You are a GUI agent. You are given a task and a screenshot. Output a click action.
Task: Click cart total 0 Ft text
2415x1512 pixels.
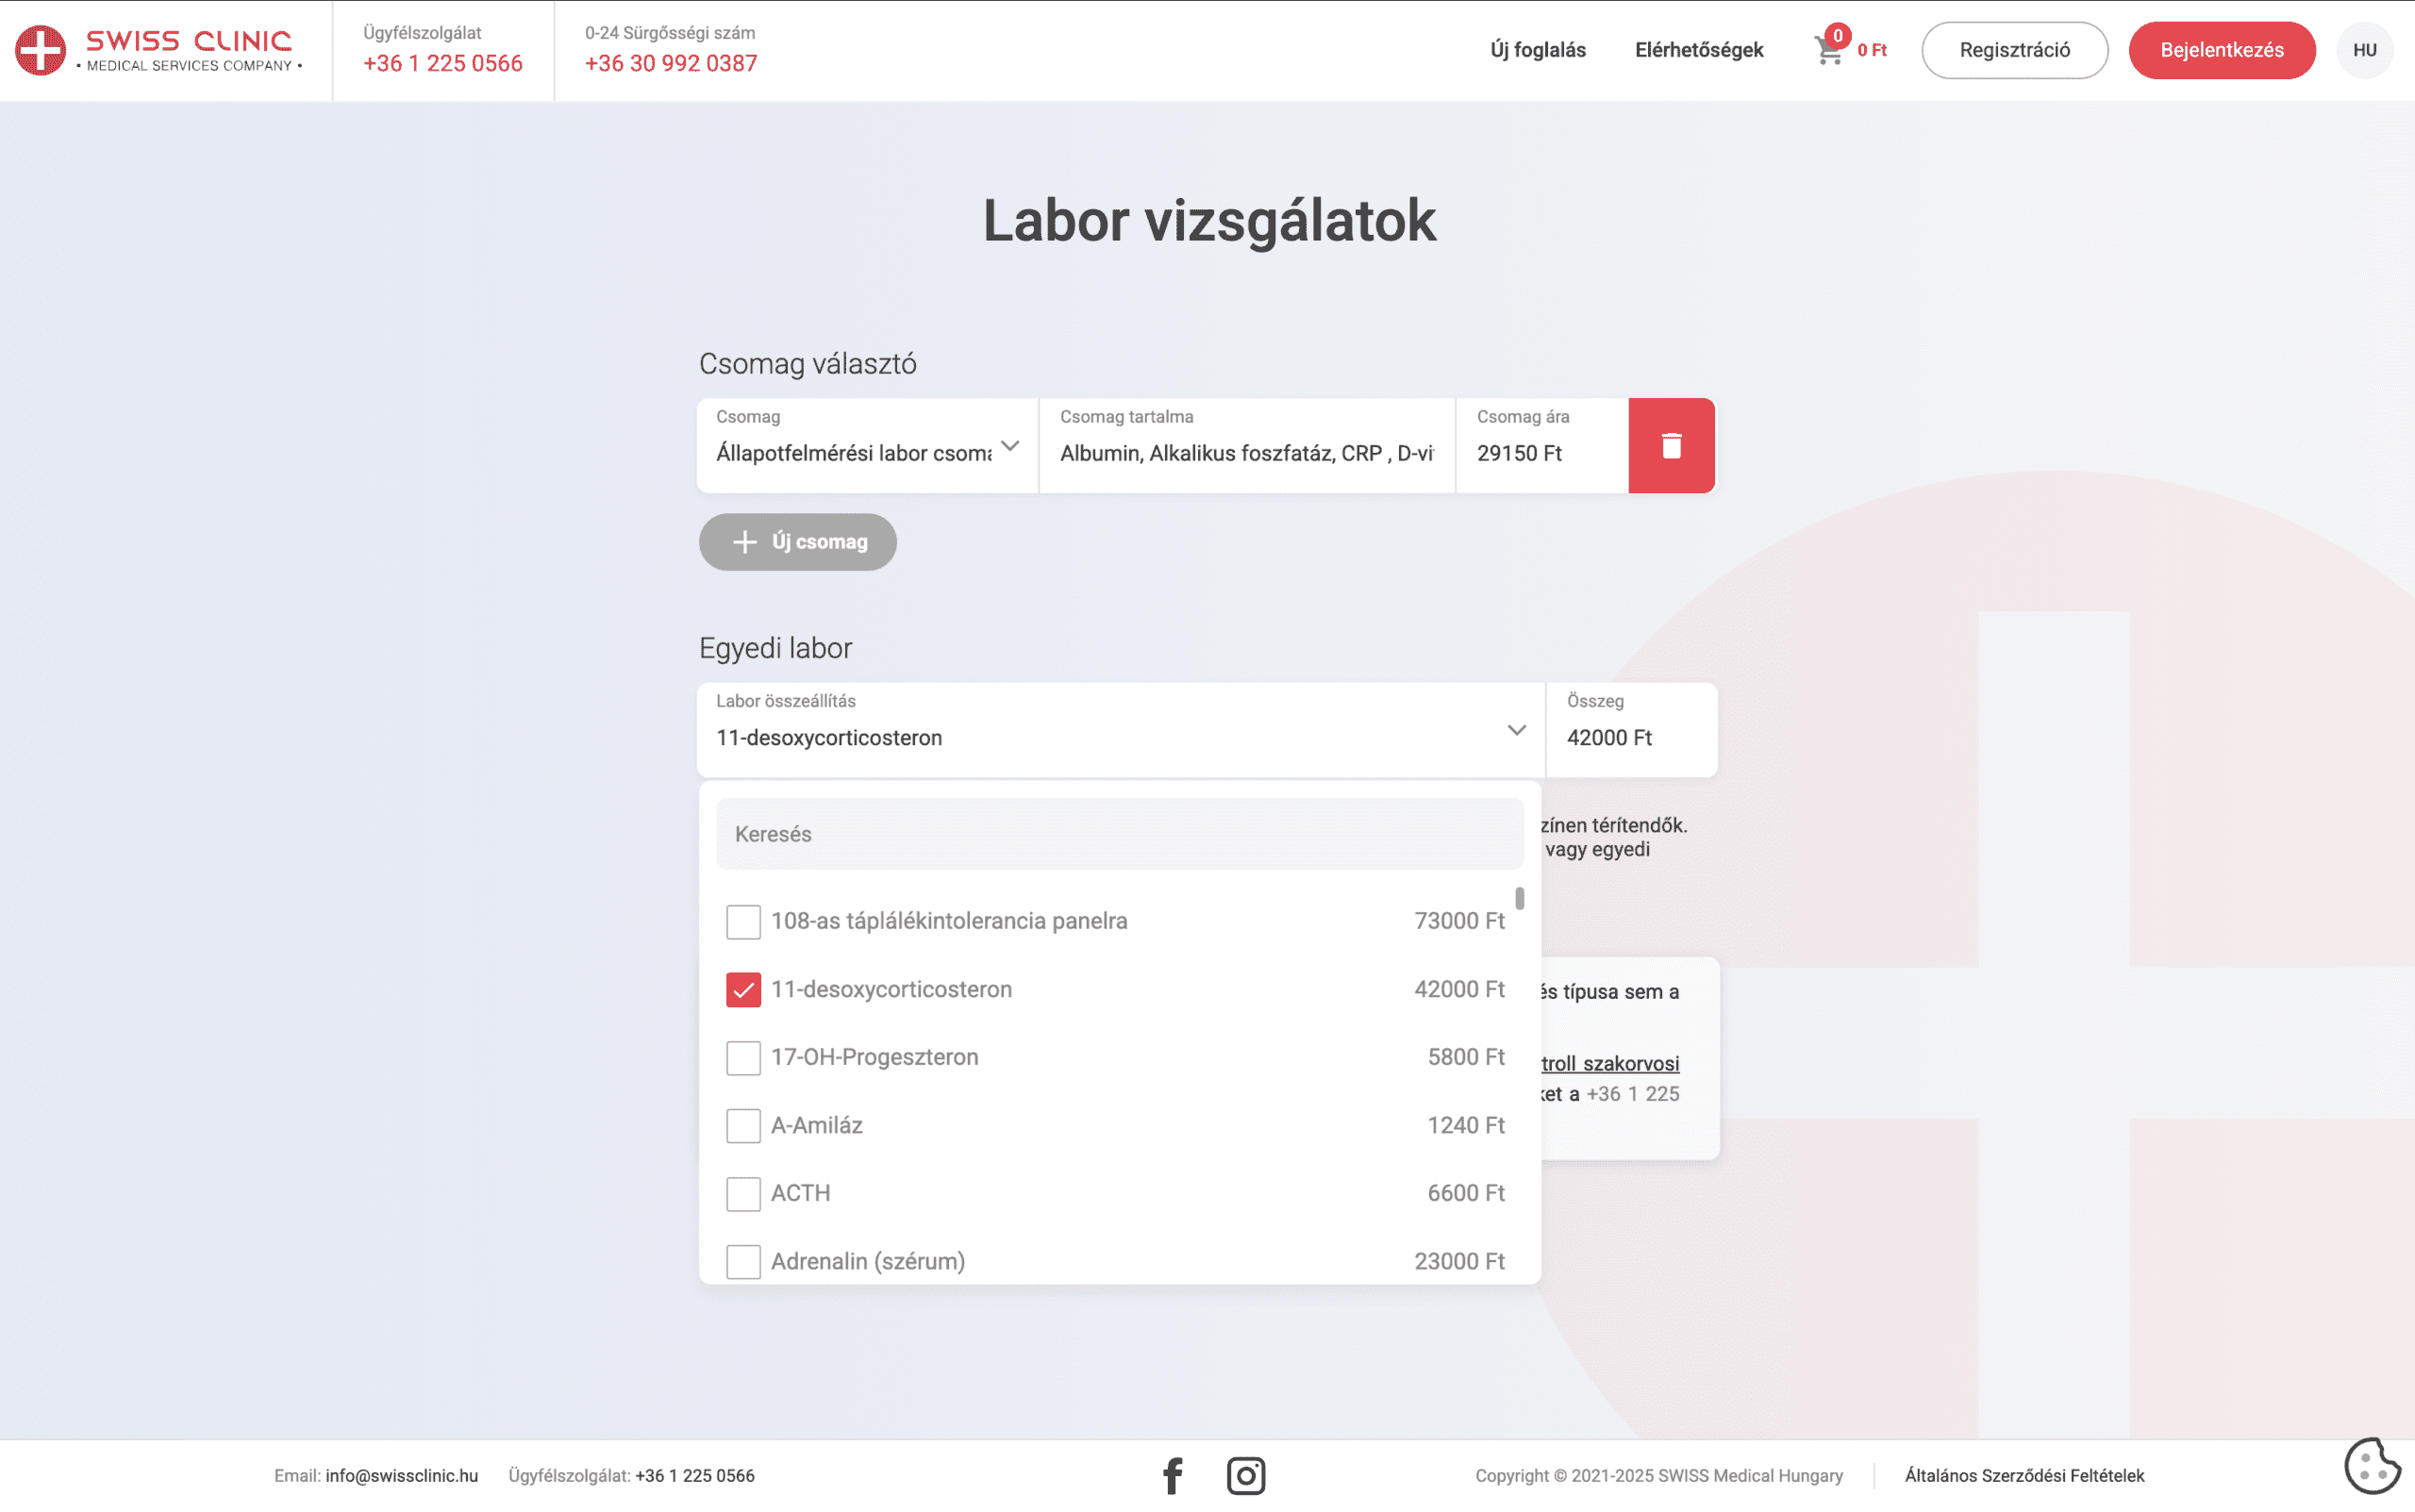pos(1871,50)
